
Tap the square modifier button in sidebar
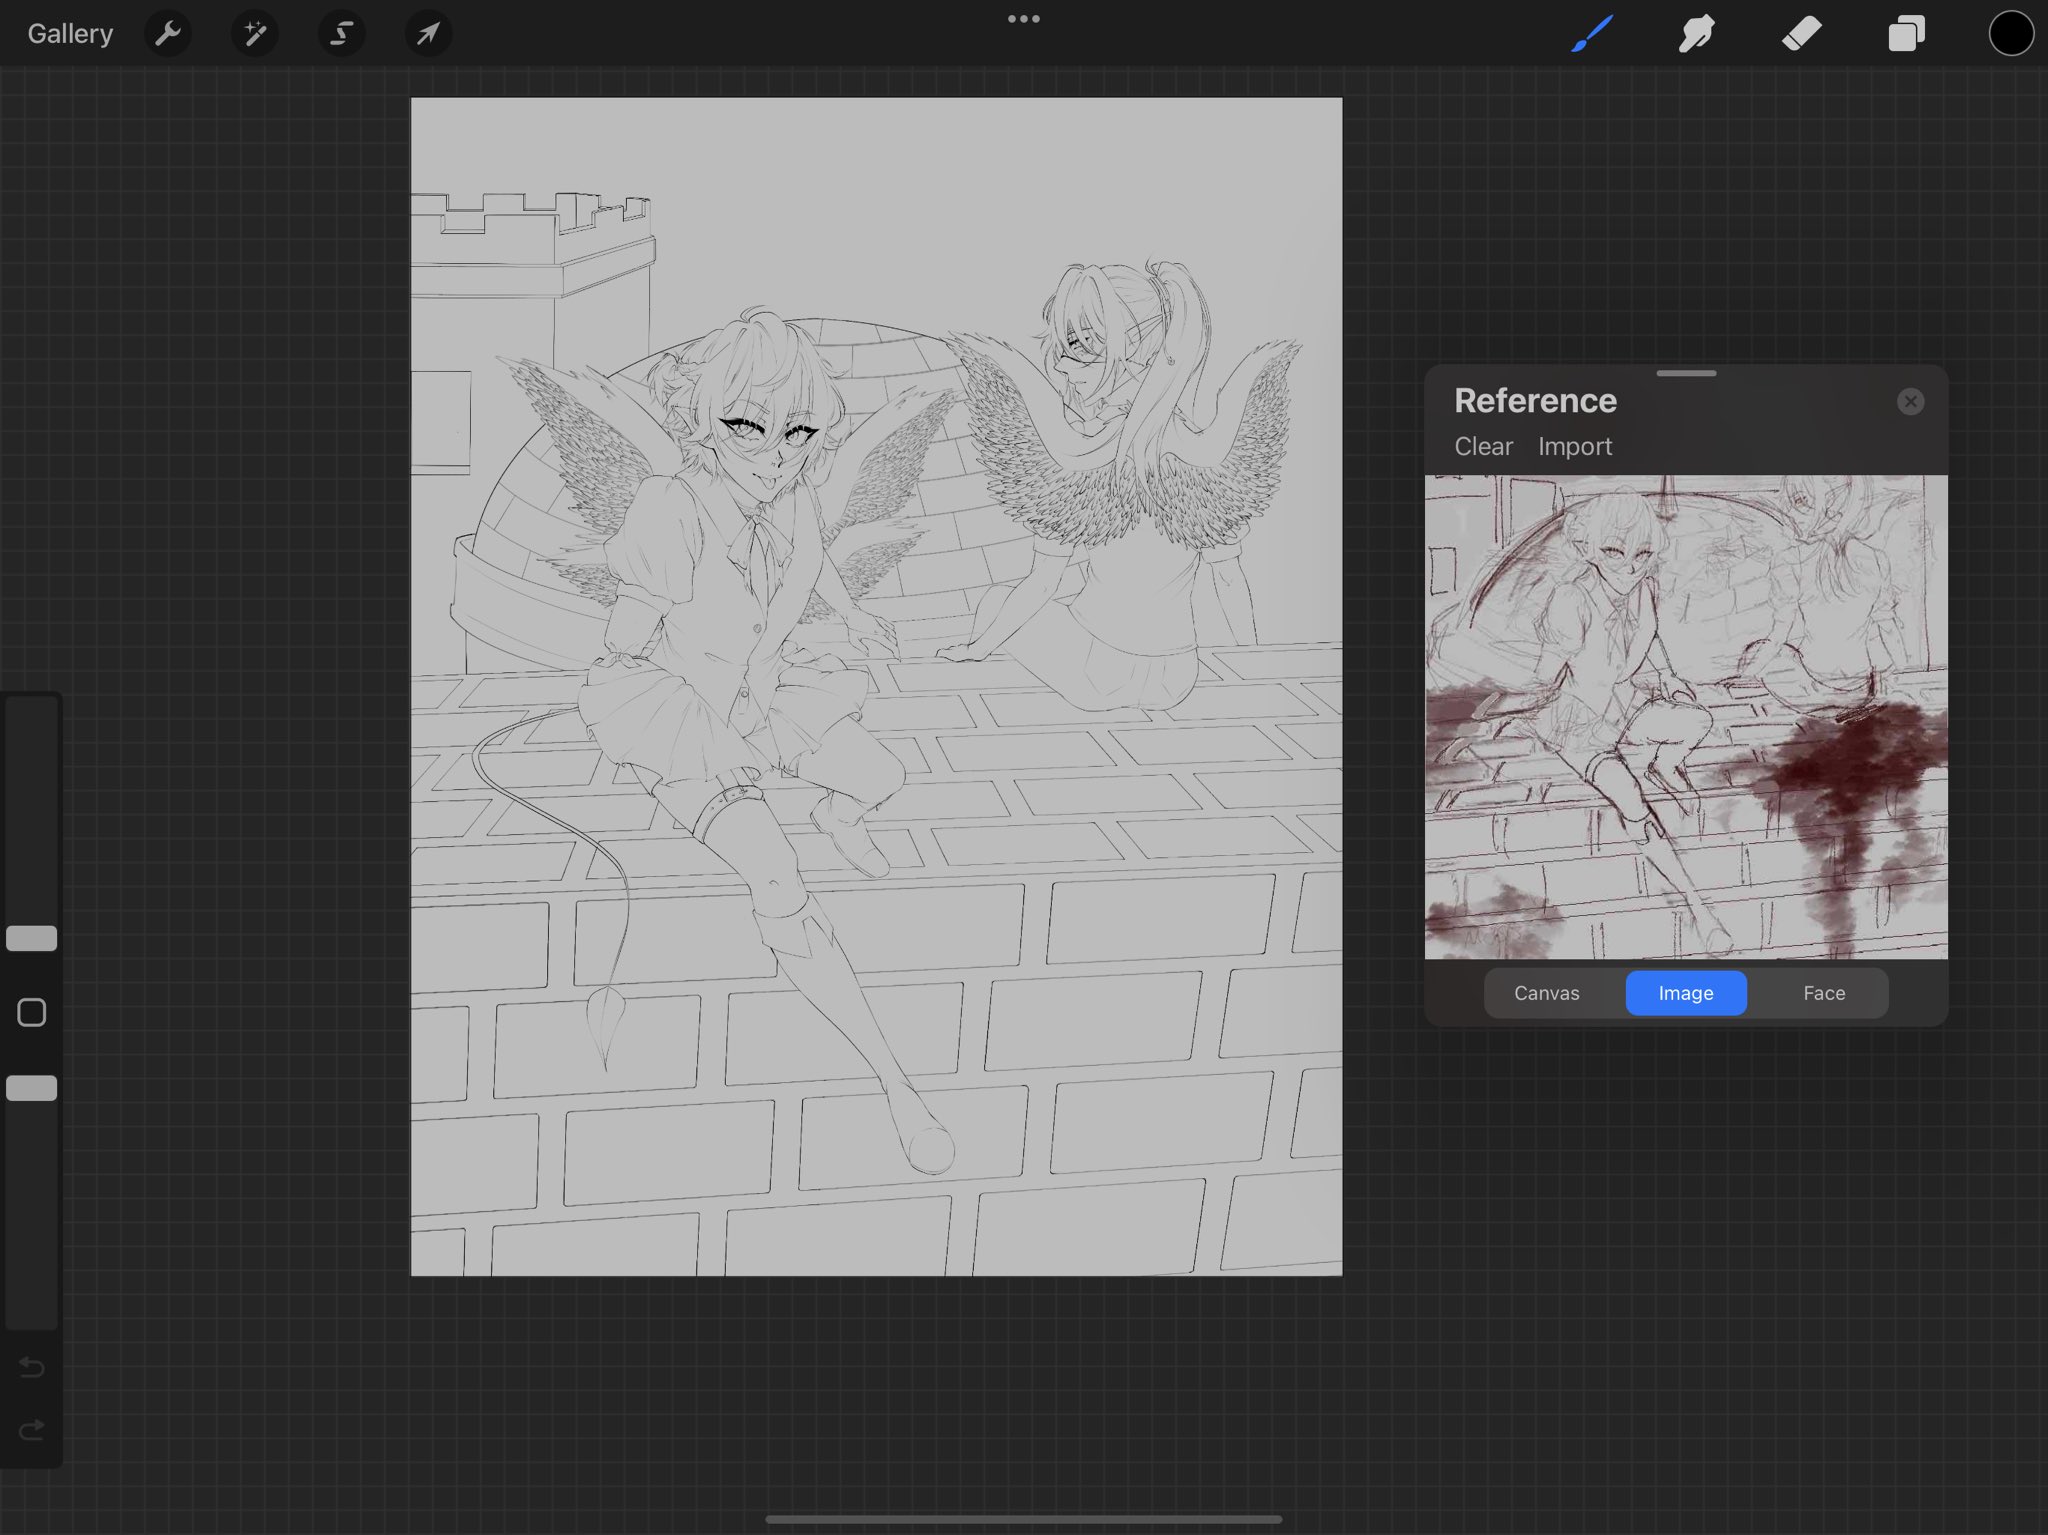tap(32, 1012)
